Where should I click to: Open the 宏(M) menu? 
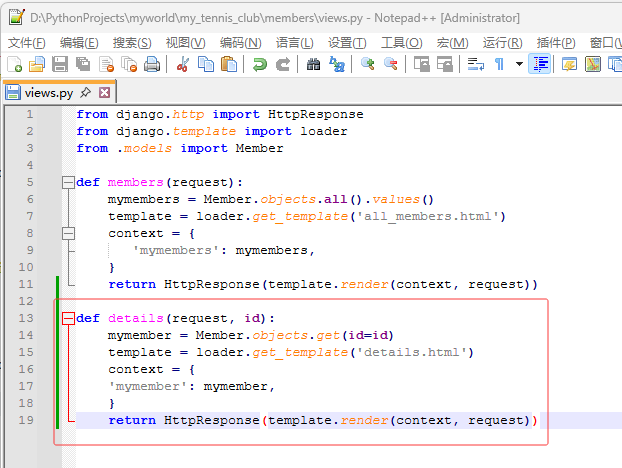tap(452, 42)
